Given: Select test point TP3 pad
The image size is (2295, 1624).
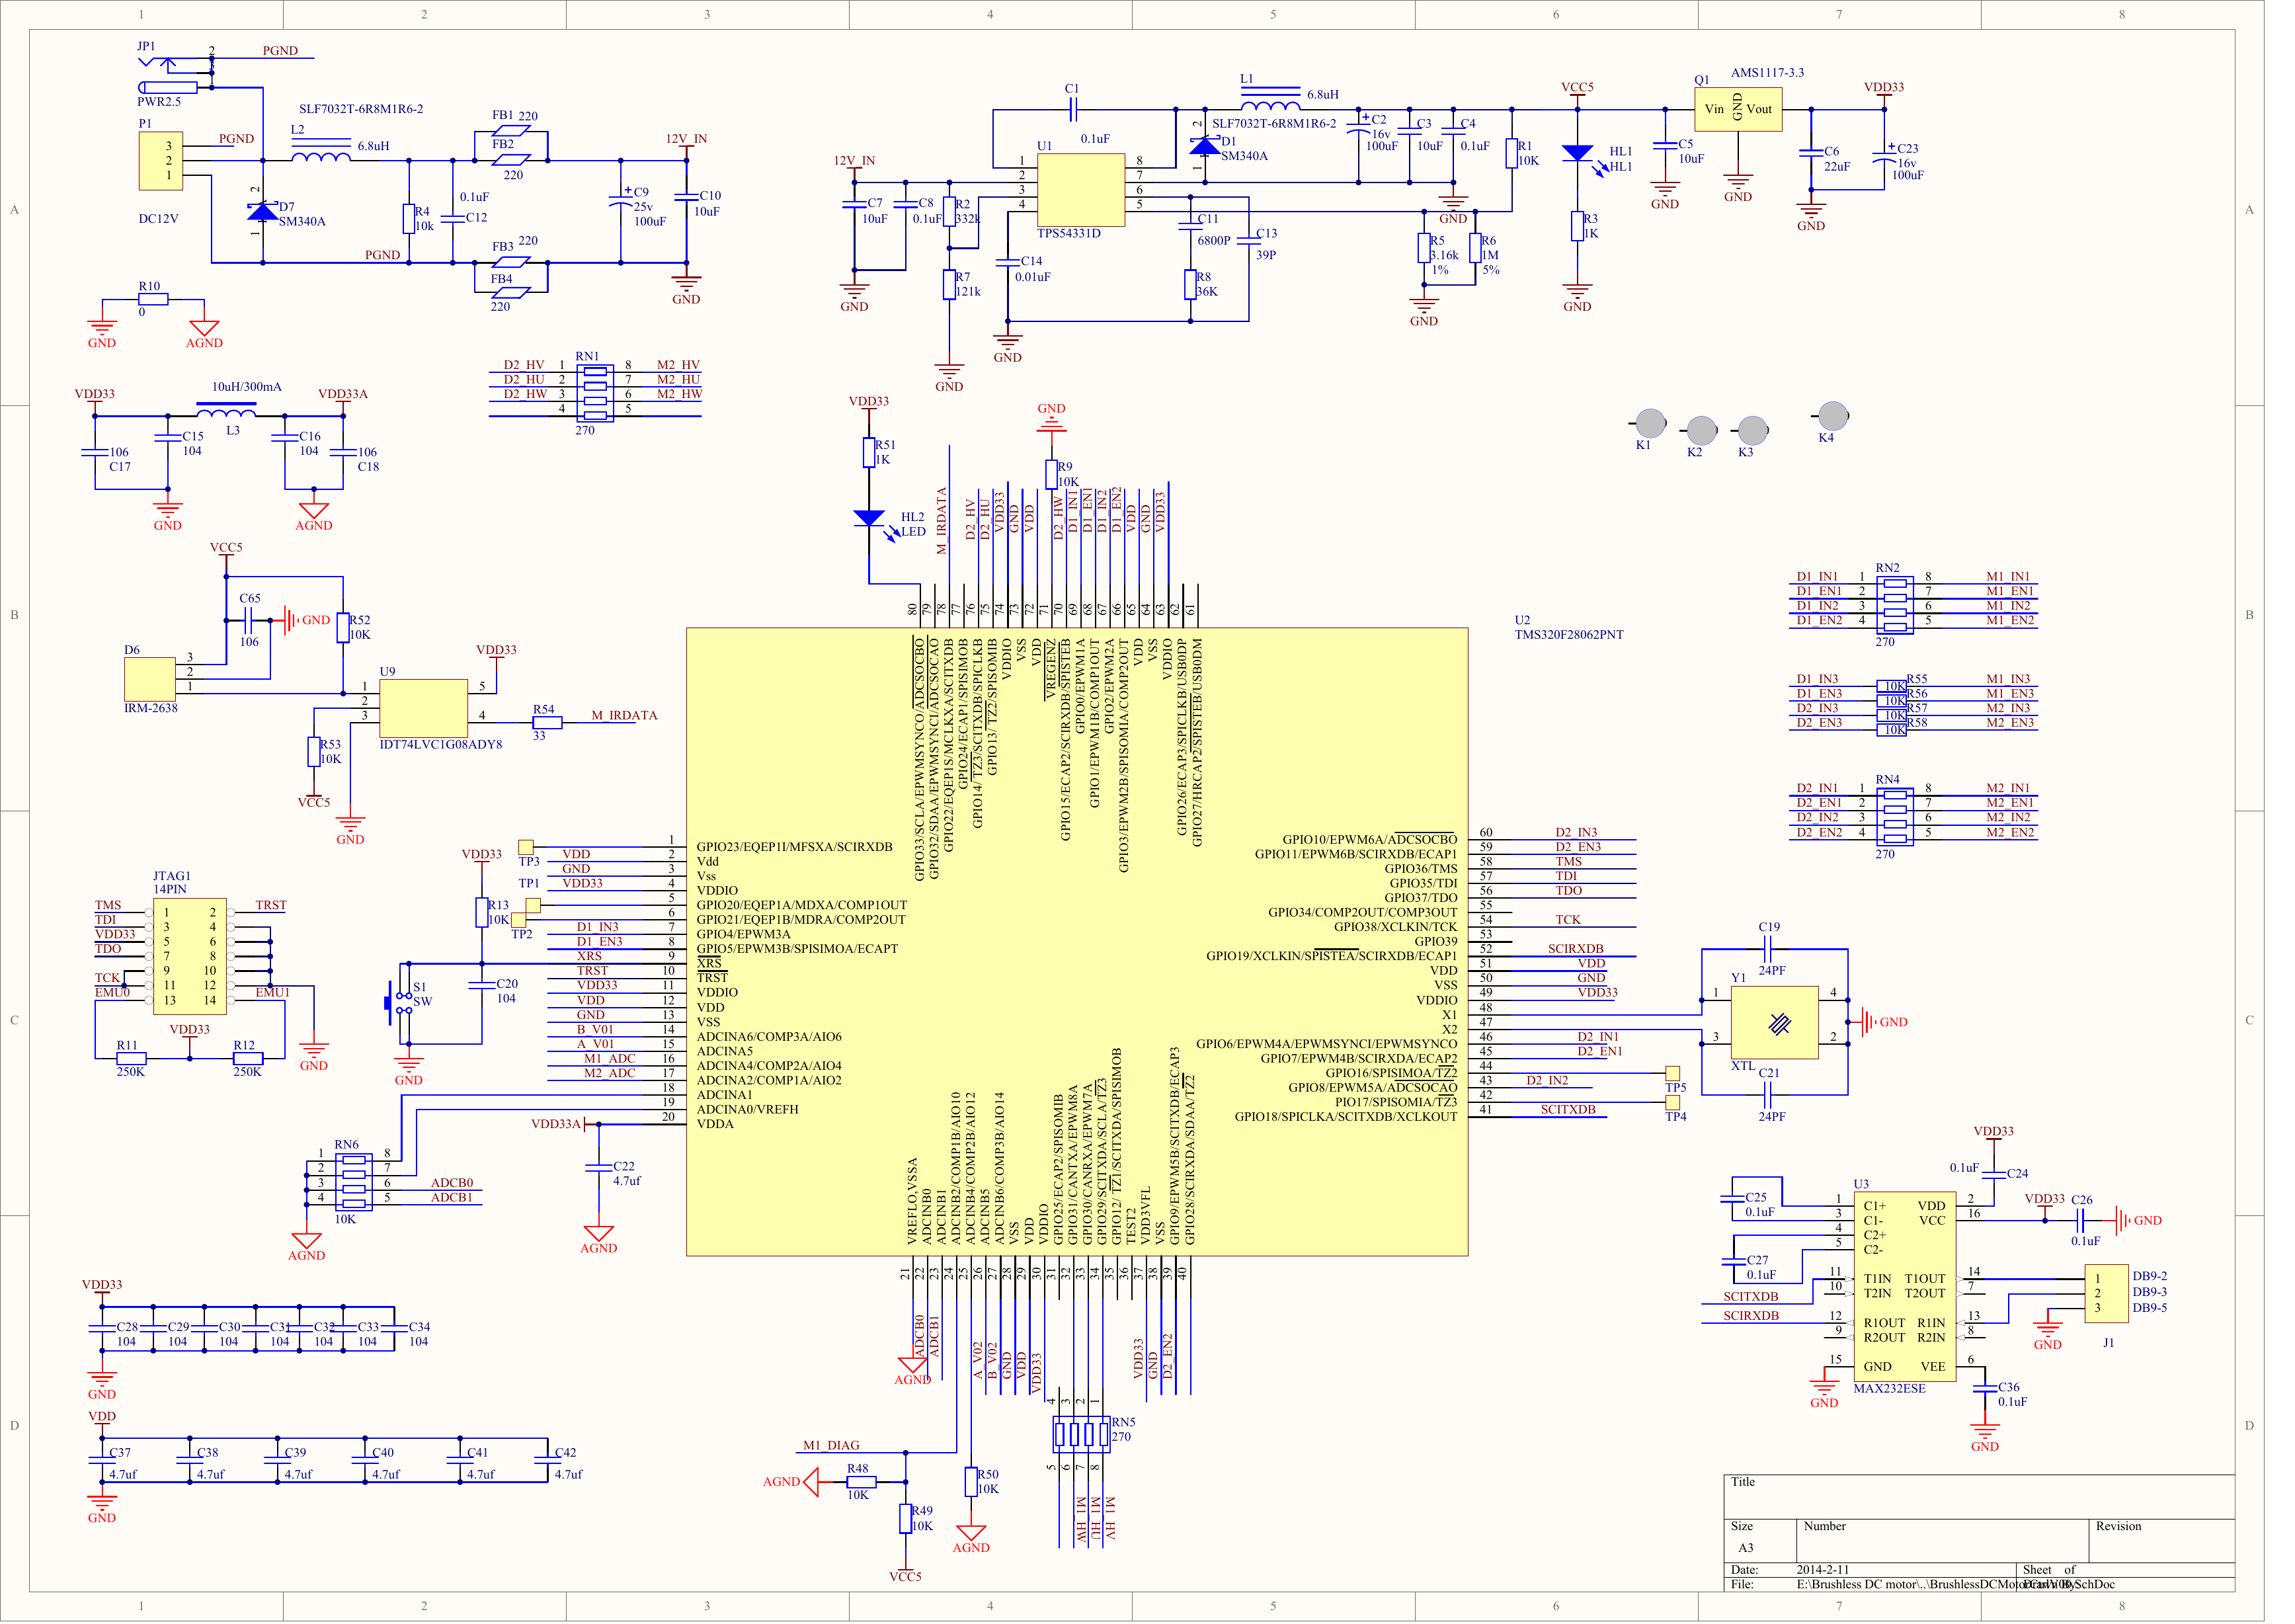Looking at the screenshot, I should 526,847.
